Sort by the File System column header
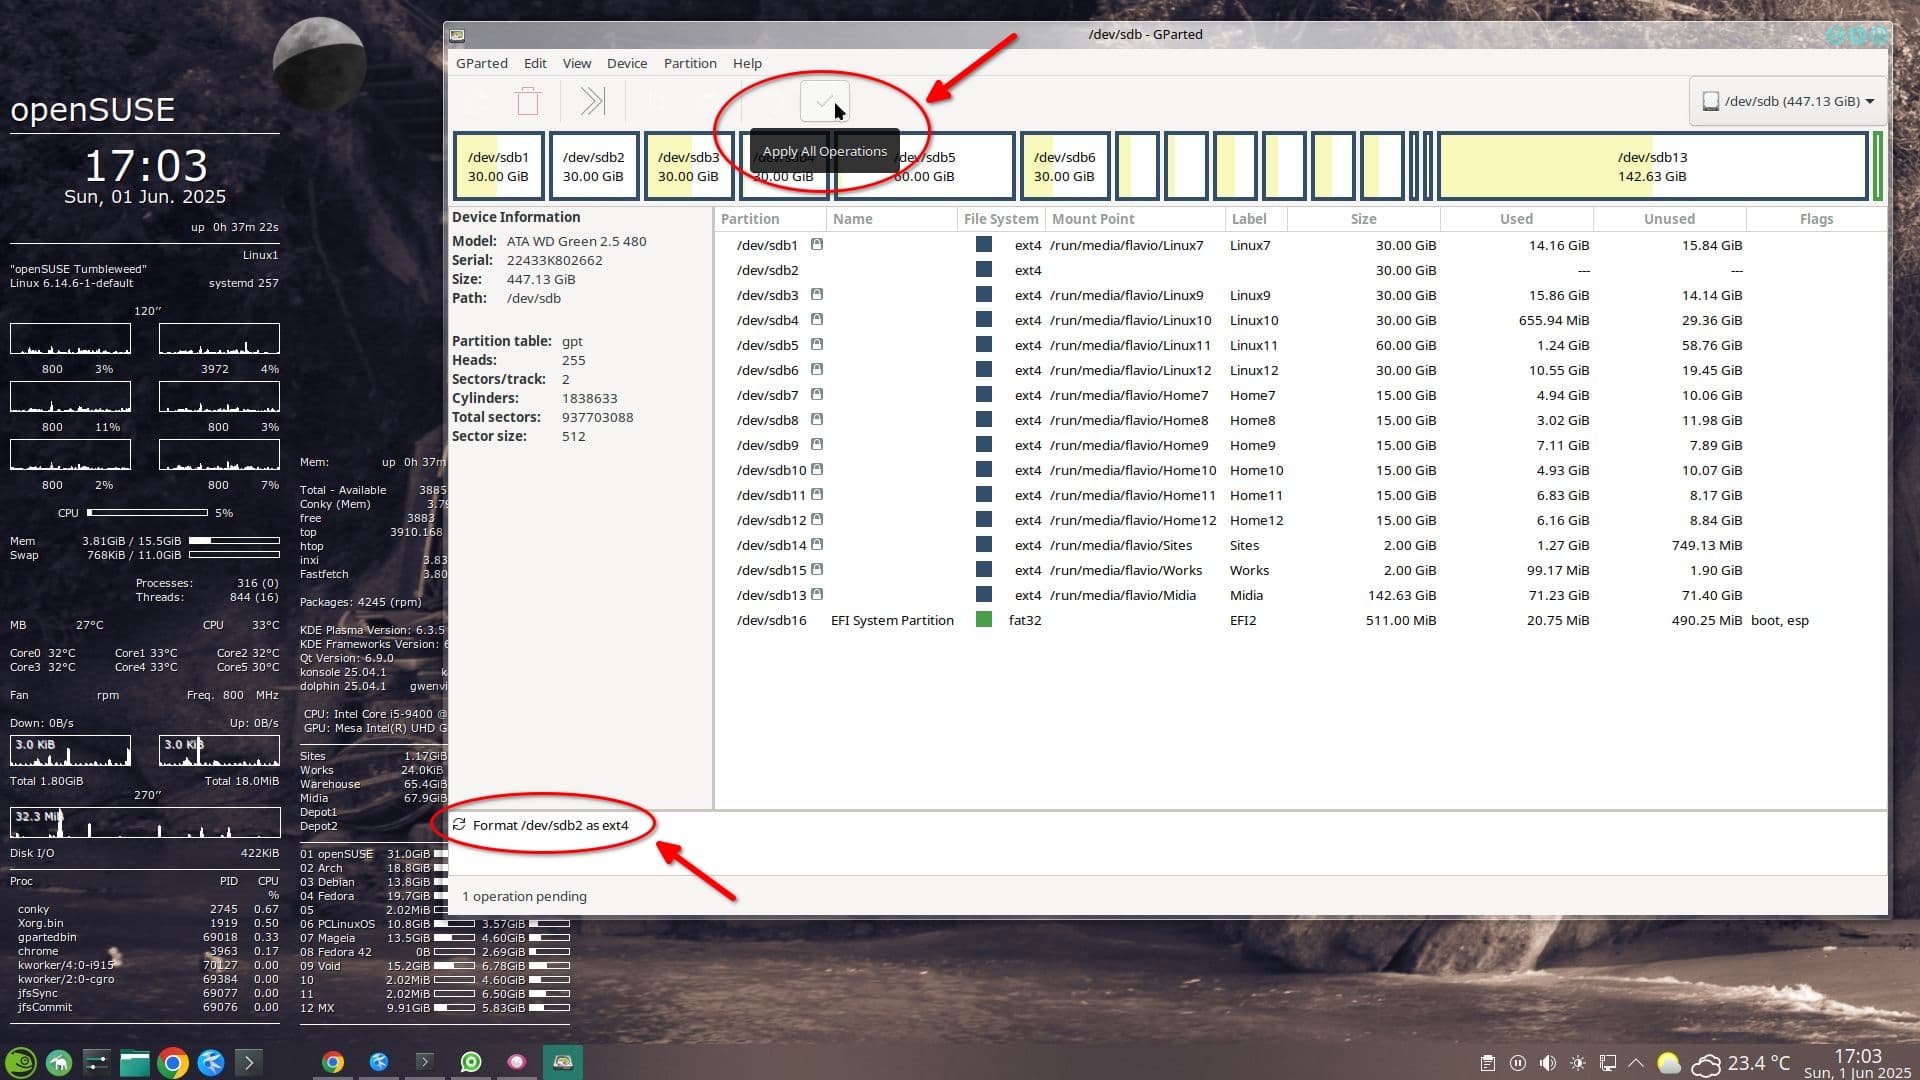 tap(1001, 219)
